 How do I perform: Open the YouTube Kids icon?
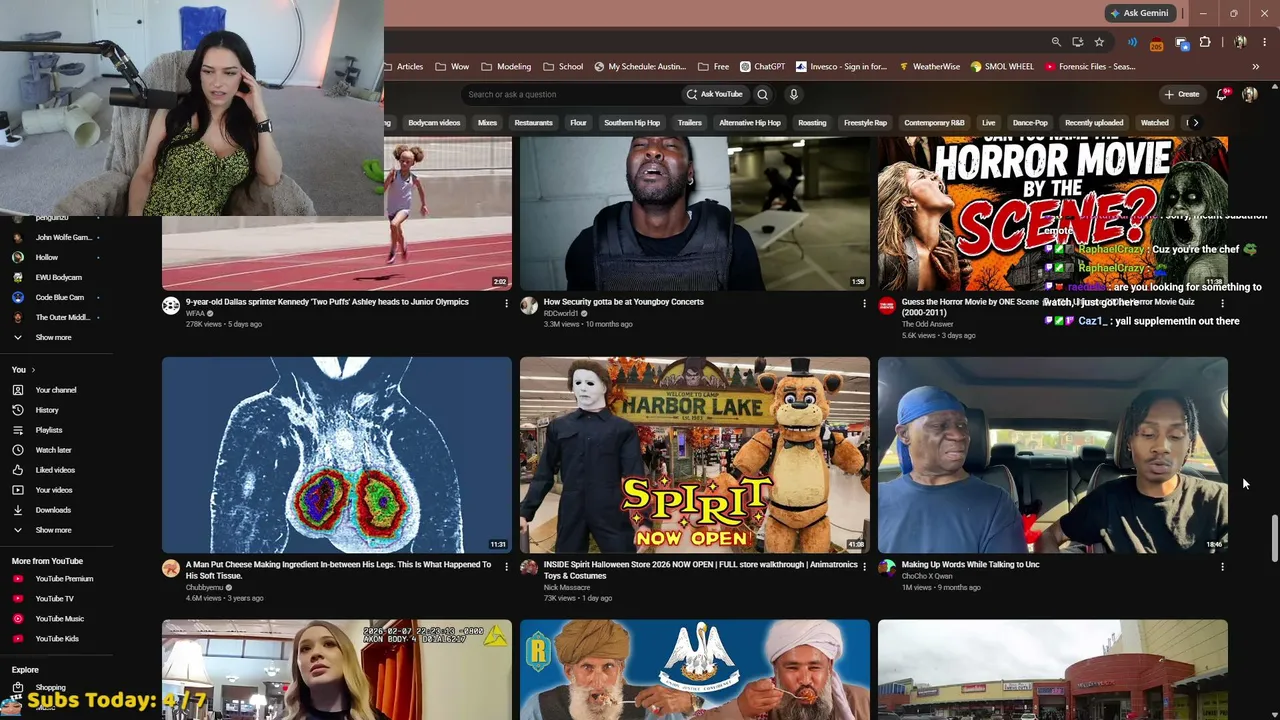[x=18, y=639]
